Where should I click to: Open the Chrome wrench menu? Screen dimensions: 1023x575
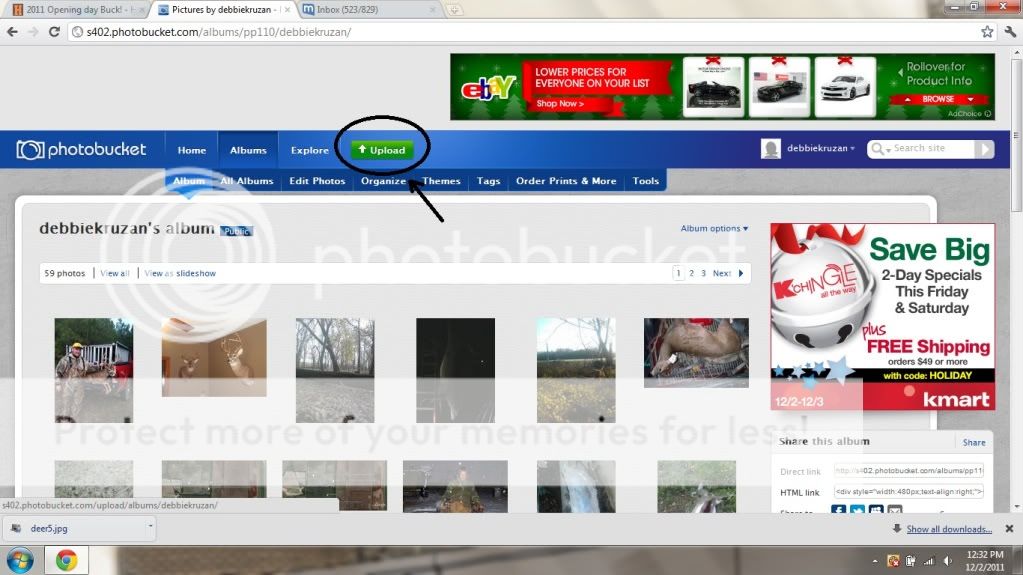(x=1008, y=32)
